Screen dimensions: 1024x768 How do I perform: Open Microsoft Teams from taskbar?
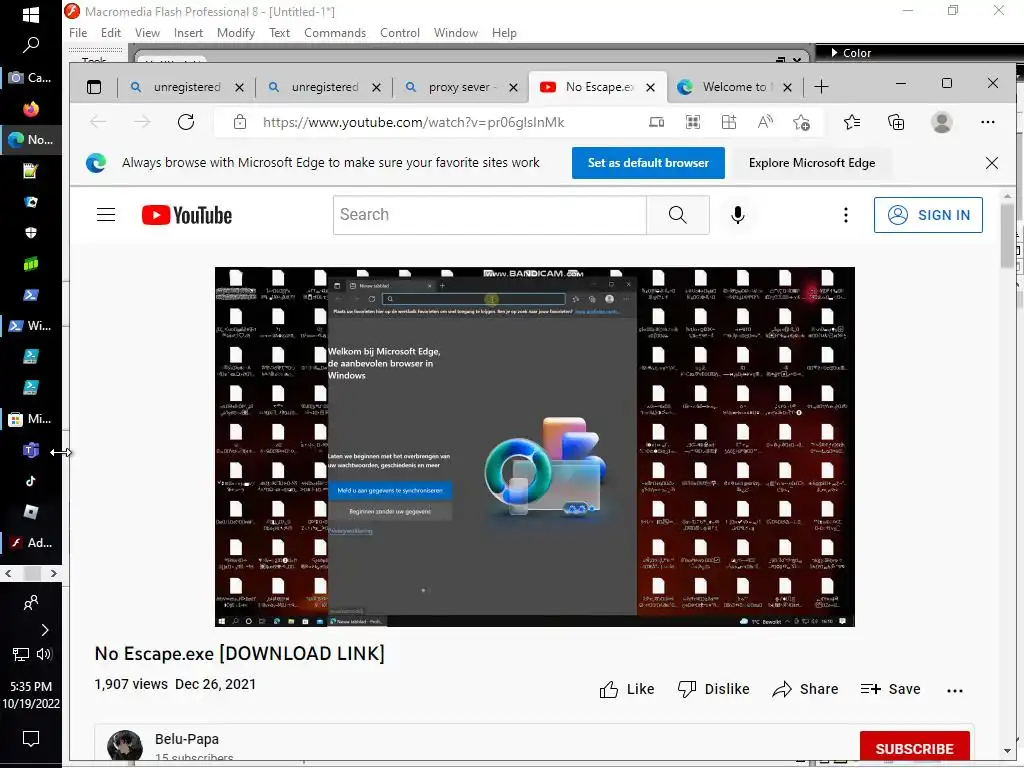point(31,450)
